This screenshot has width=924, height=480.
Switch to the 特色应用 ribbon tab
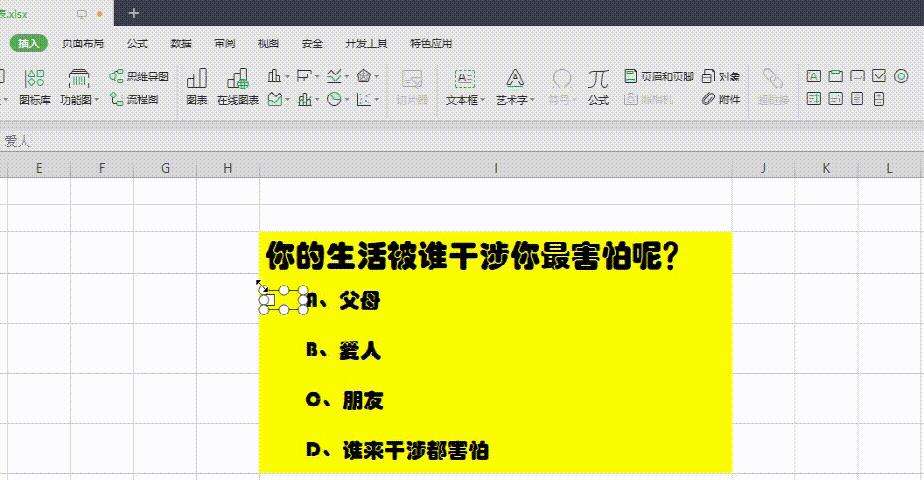[x=431, y=43]
